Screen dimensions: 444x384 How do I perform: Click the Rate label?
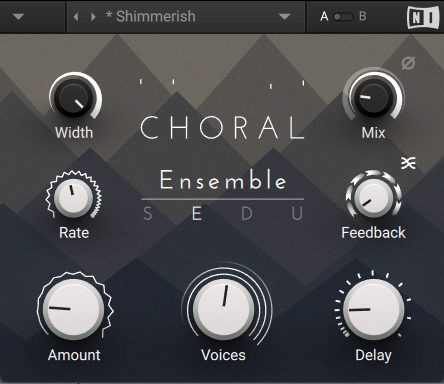[x=74, y=233]
